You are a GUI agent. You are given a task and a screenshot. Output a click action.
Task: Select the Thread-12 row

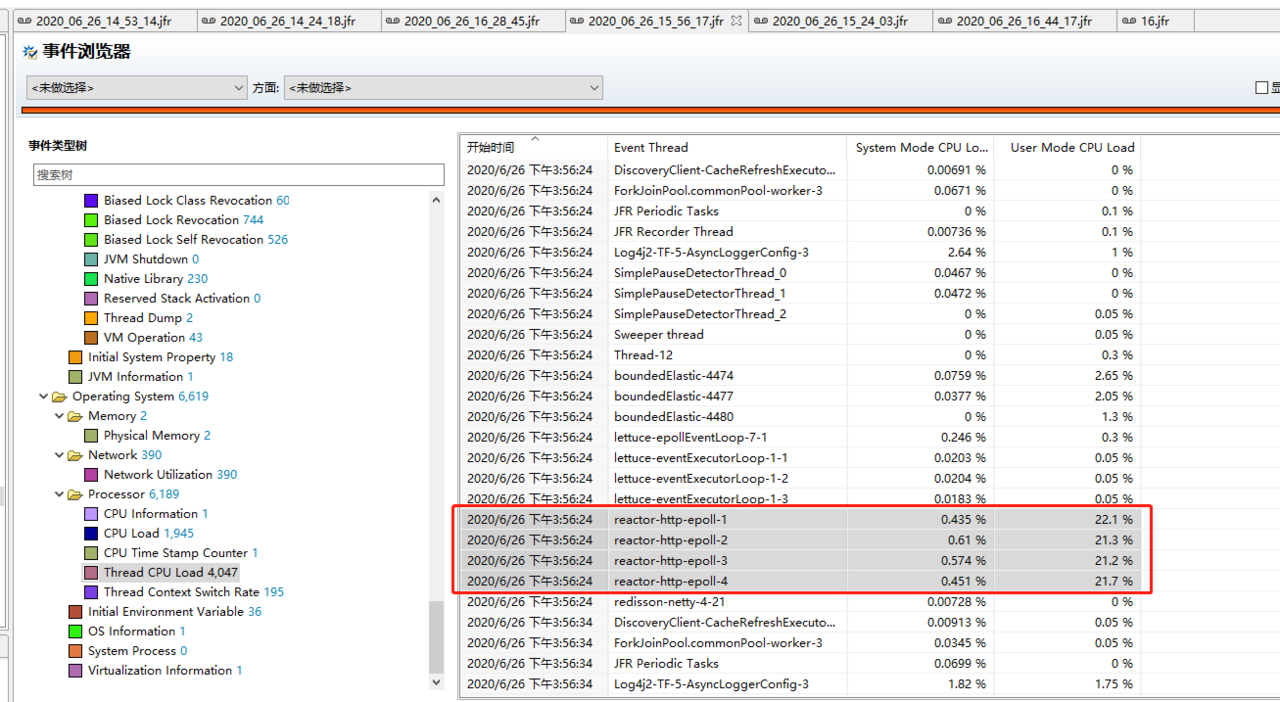tap(800, 355)
